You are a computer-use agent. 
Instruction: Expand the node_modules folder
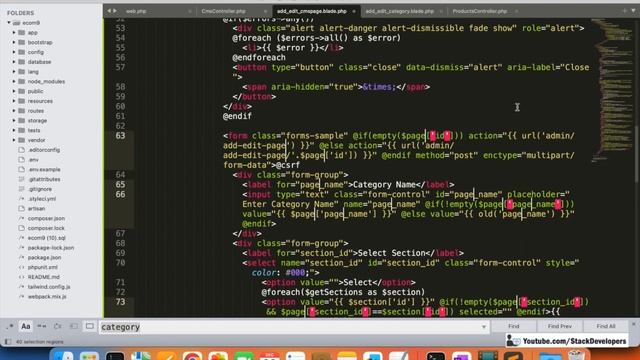coord(14,82)
